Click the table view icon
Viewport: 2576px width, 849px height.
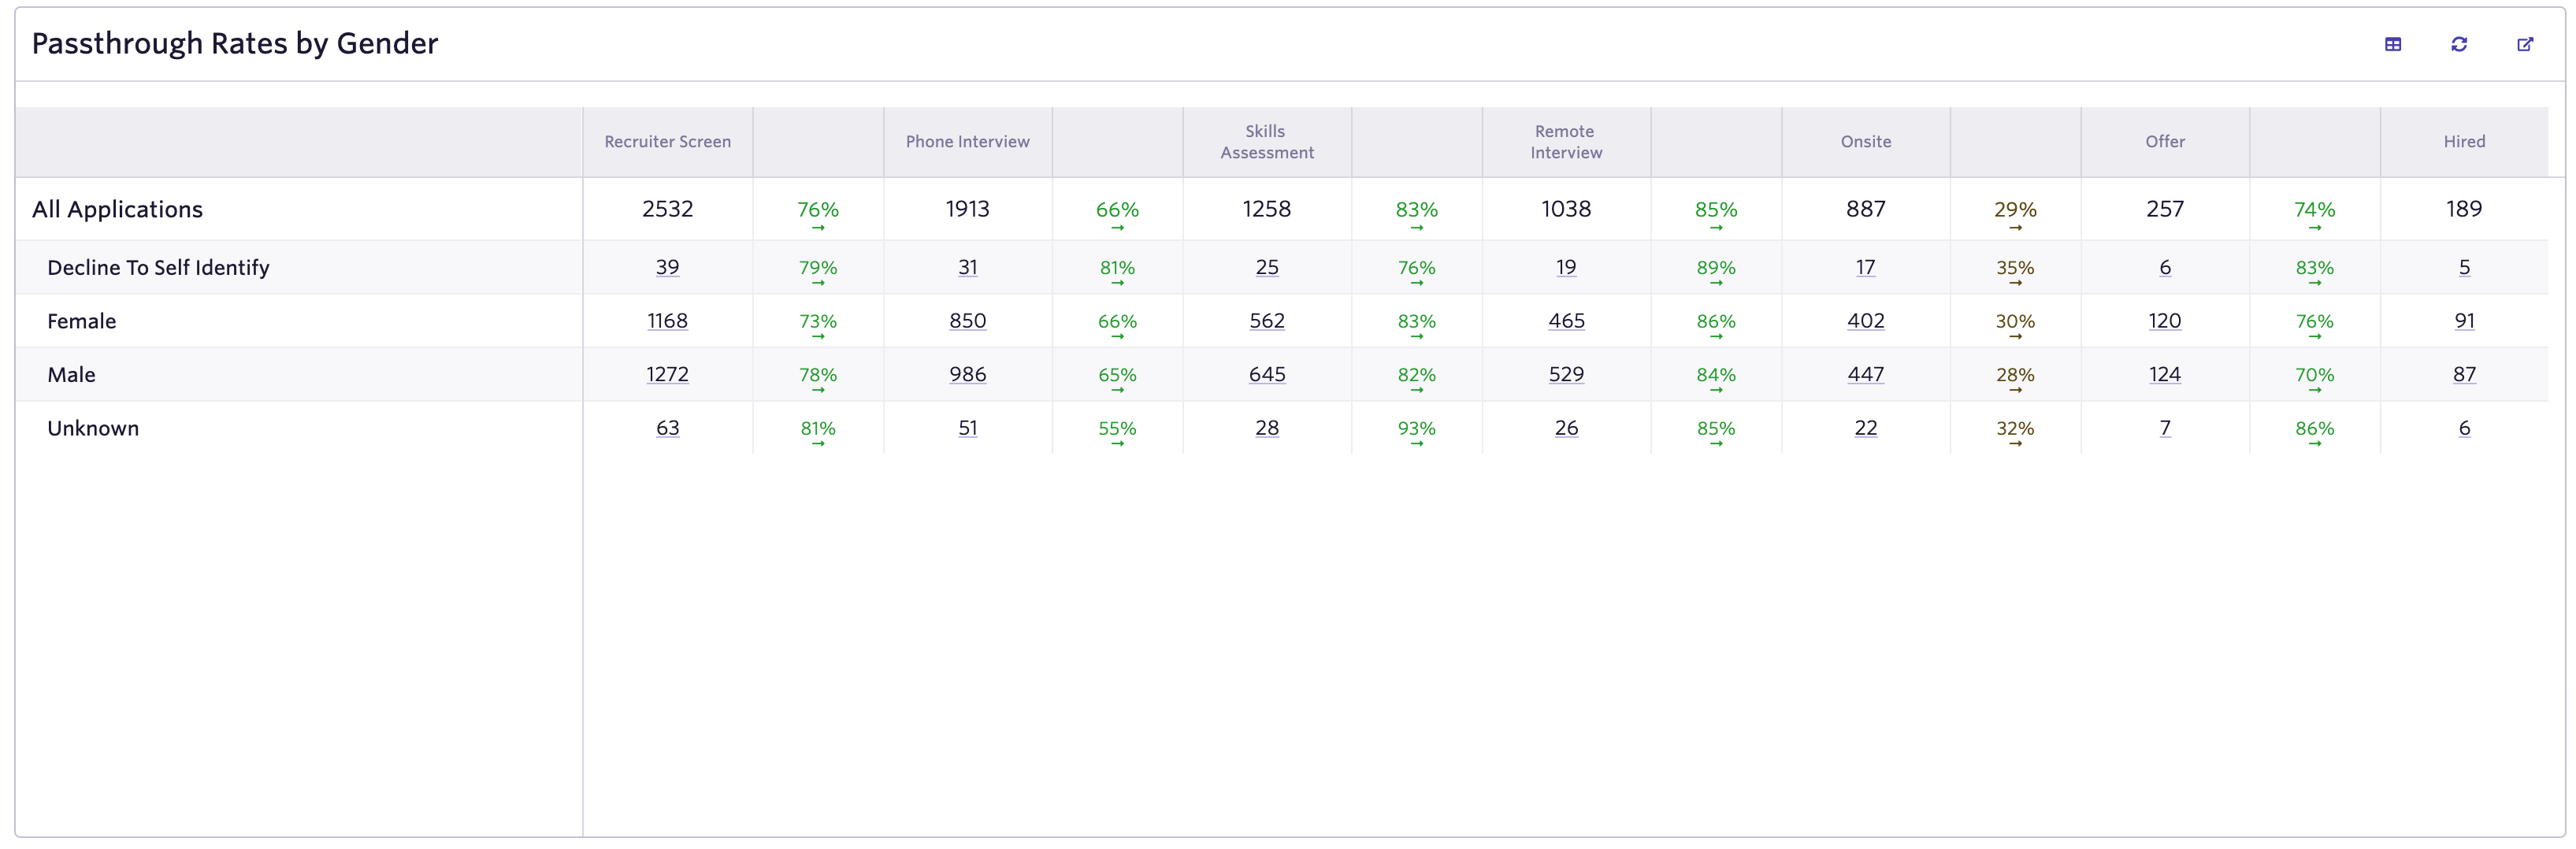pos(2392,44)
